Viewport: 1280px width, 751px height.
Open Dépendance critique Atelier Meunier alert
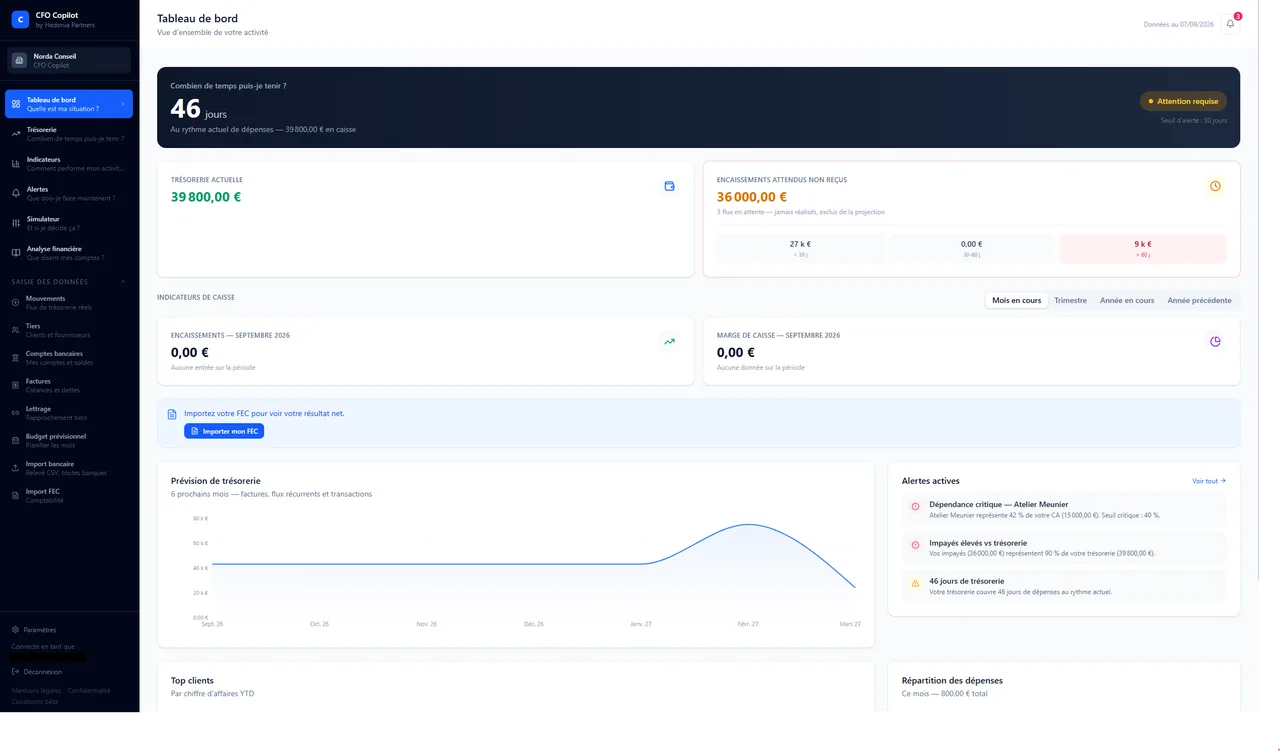(x=1064, y=510)
